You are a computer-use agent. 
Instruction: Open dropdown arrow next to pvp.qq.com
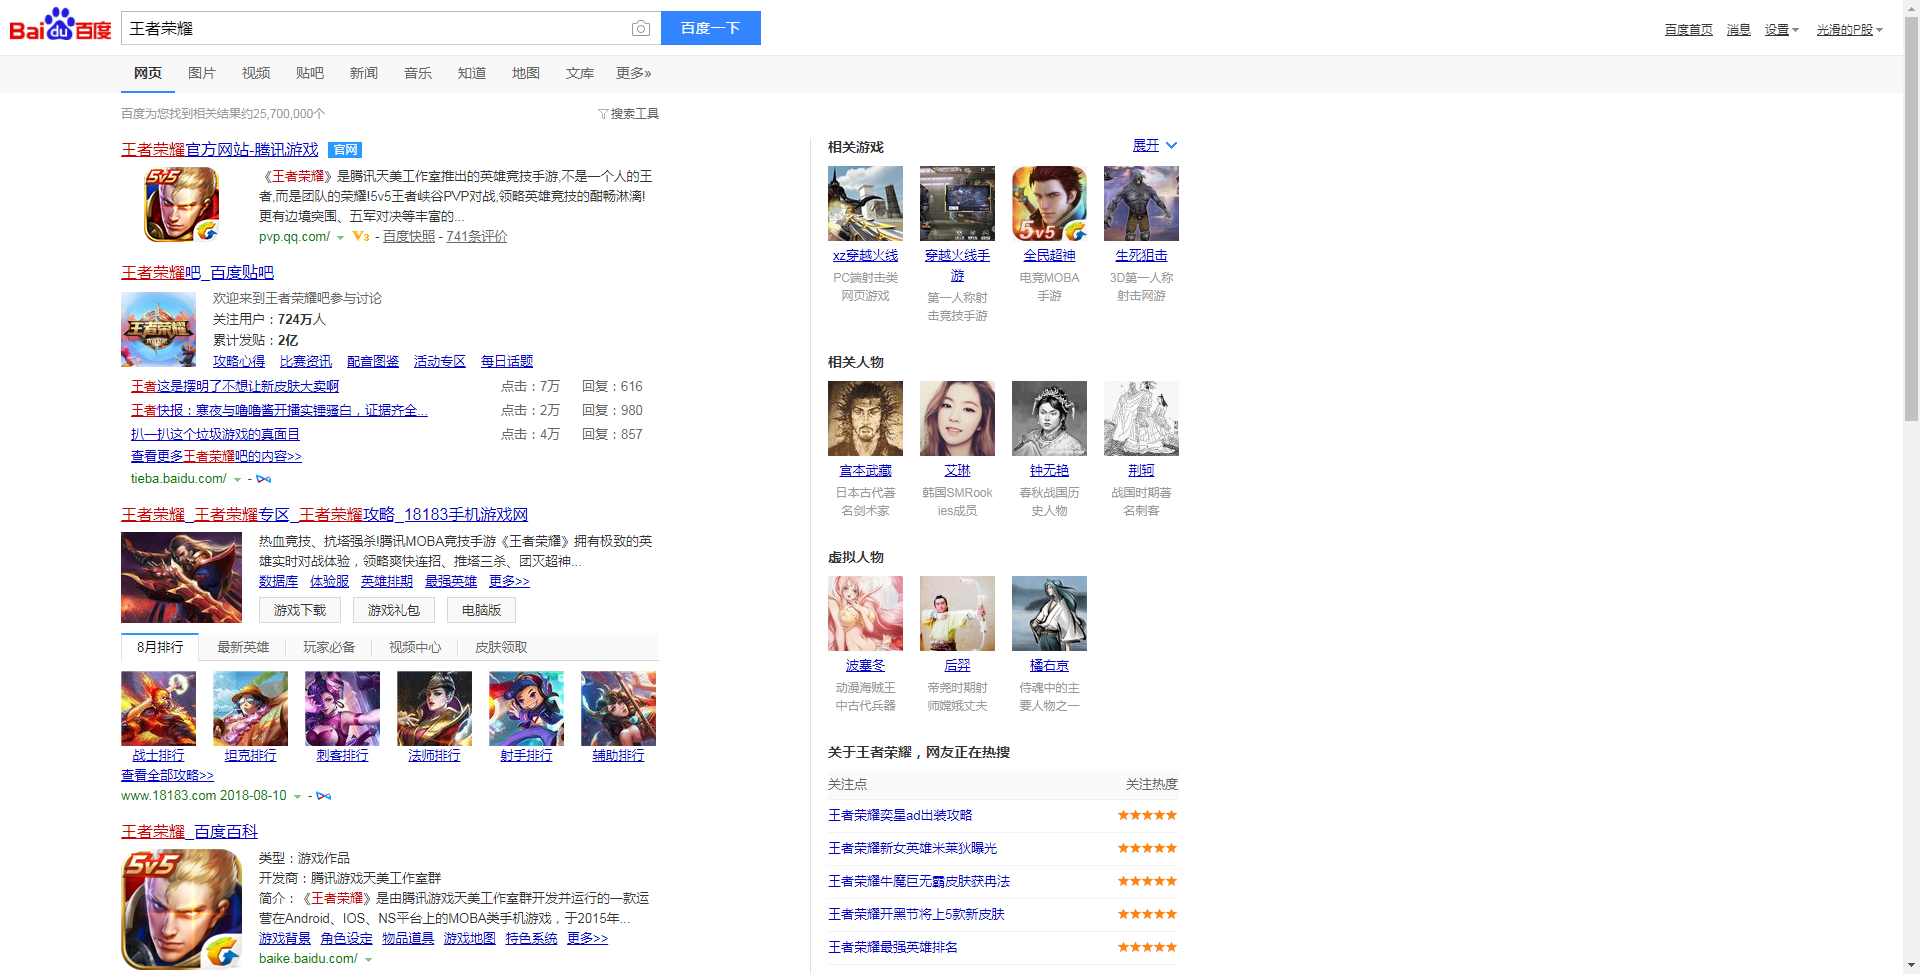coord(340,238)
